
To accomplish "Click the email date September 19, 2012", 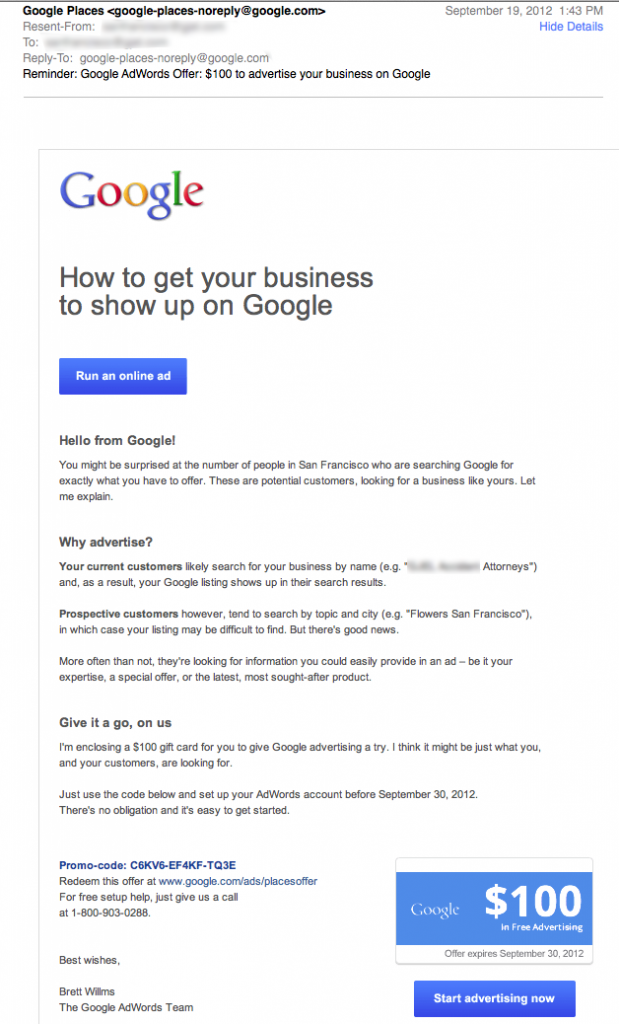I will (x=498, y=11).
